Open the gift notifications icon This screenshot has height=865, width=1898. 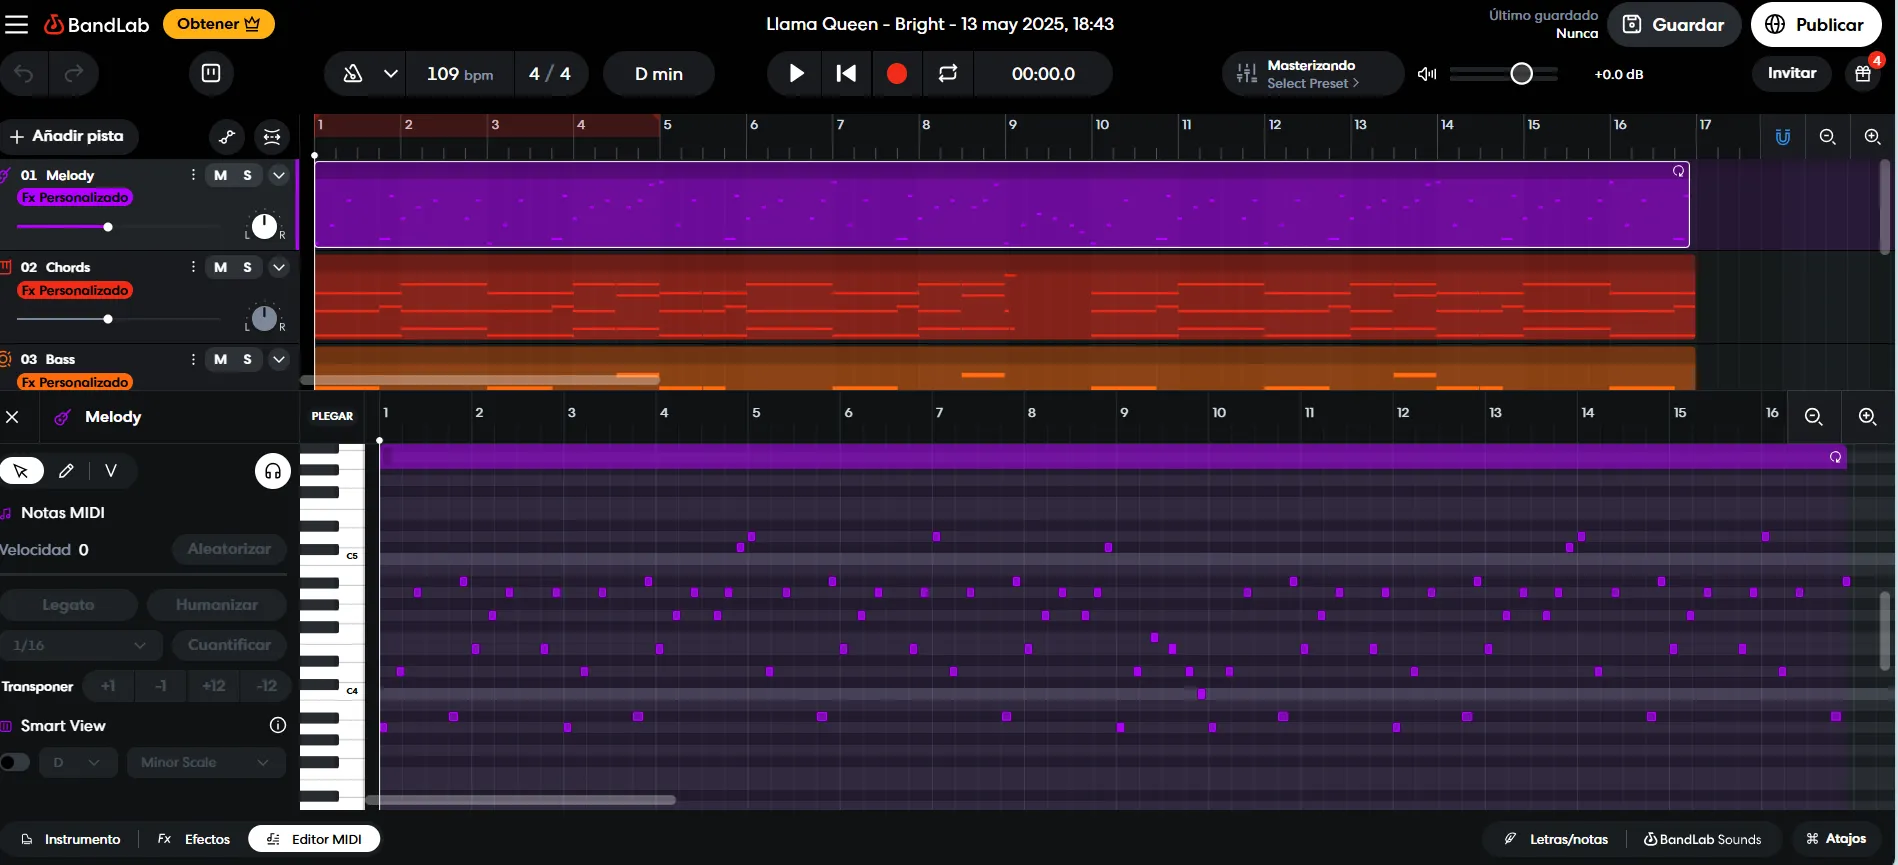point(1863,74)
